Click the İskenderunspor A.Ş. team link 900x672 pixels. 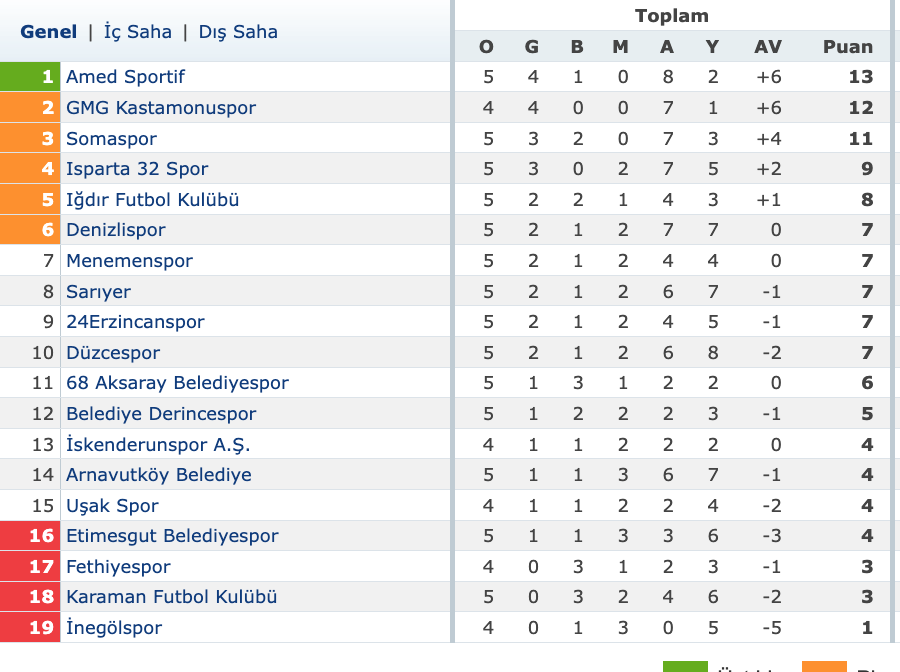tap(158, 445)
